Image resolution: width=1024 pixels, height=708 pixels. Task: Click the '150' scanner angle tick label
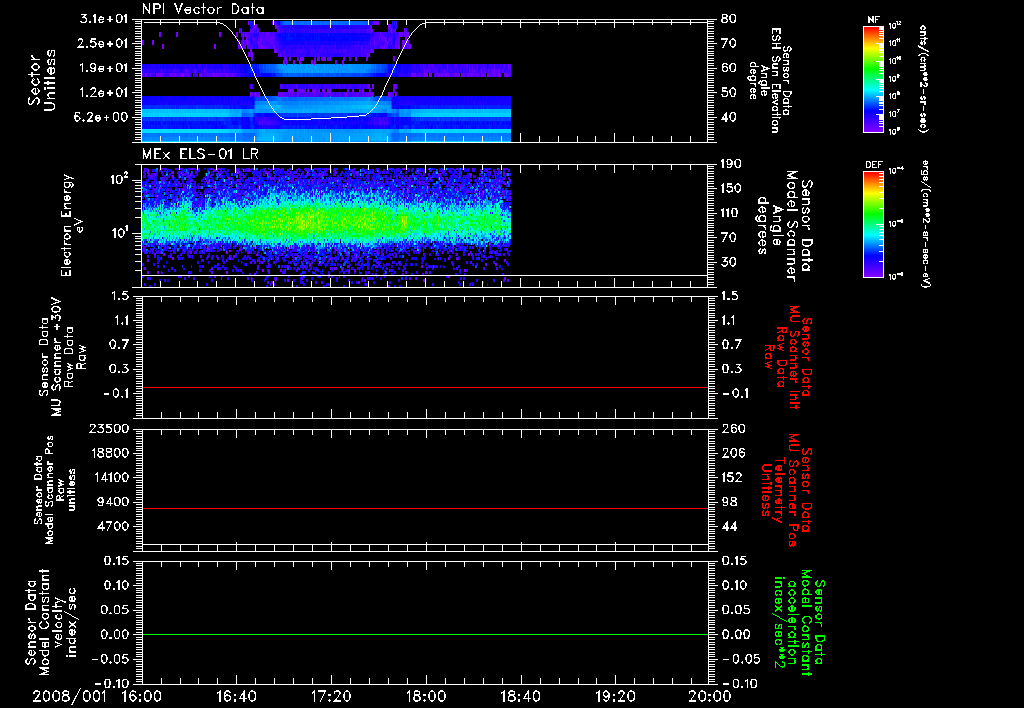[x=731, y=189]
